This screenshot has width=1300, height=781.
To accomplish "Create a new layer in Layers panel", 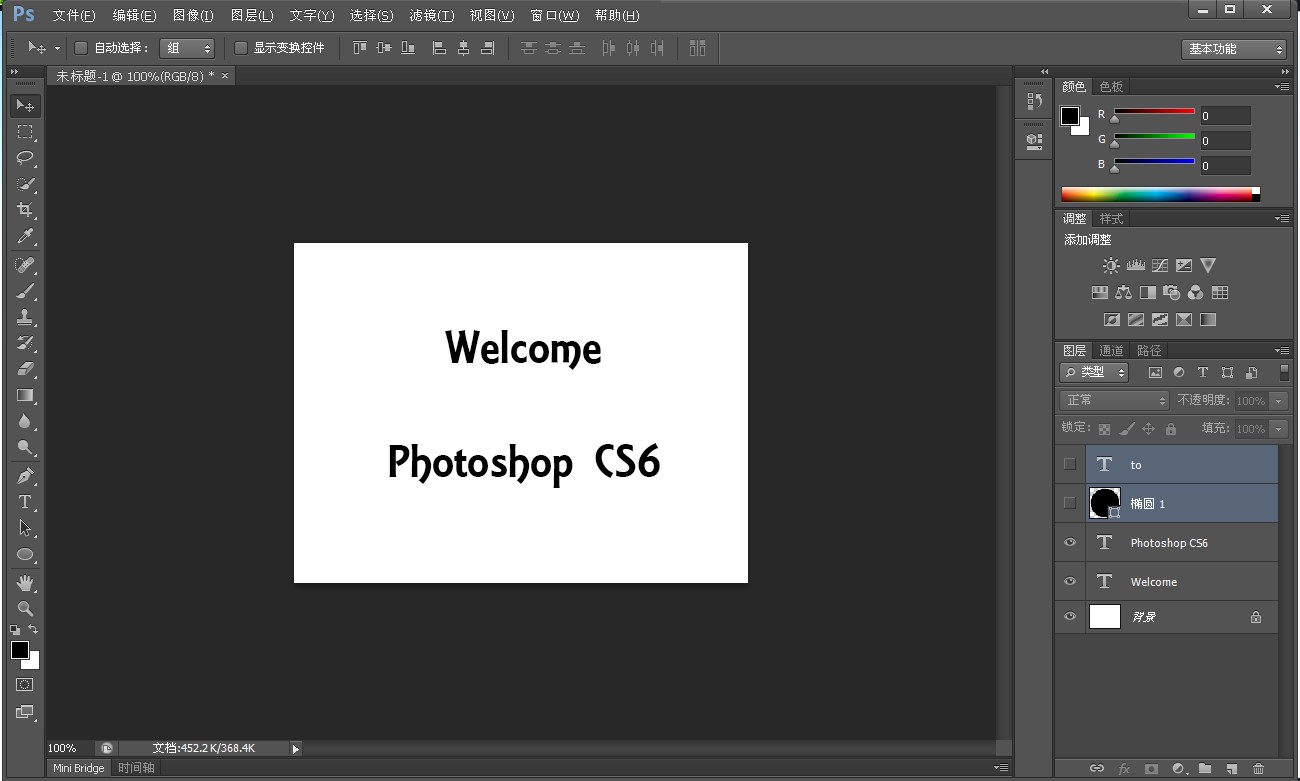I will click(1232, 768).
